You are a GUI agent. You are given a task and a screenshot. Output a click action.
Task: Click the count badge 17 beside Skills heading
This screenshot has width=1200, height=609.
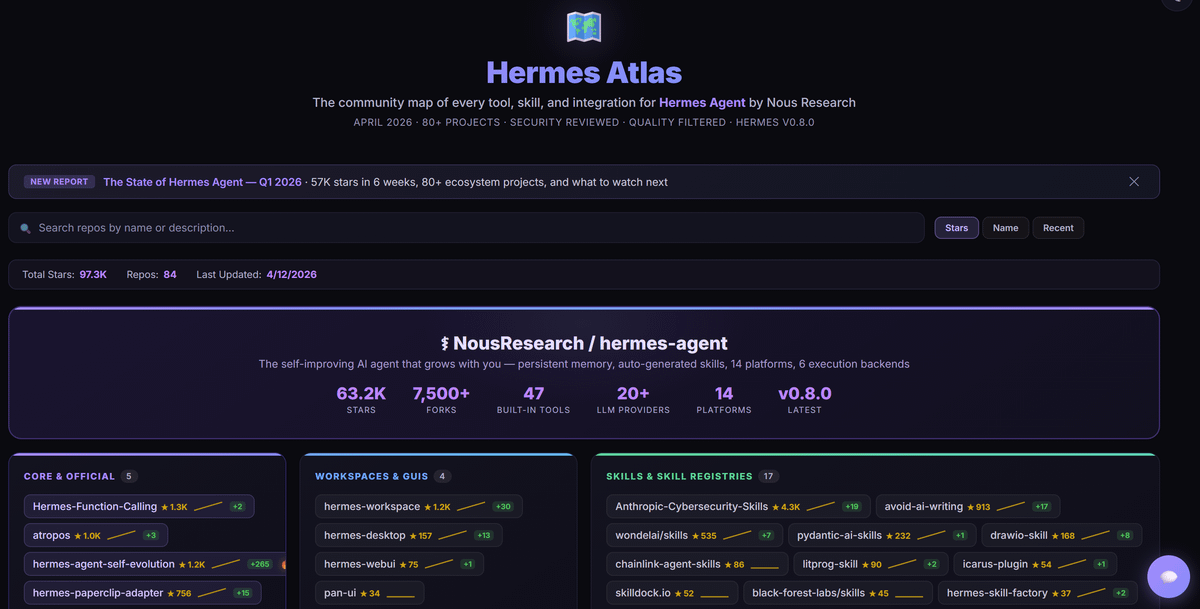click(768, 477)
